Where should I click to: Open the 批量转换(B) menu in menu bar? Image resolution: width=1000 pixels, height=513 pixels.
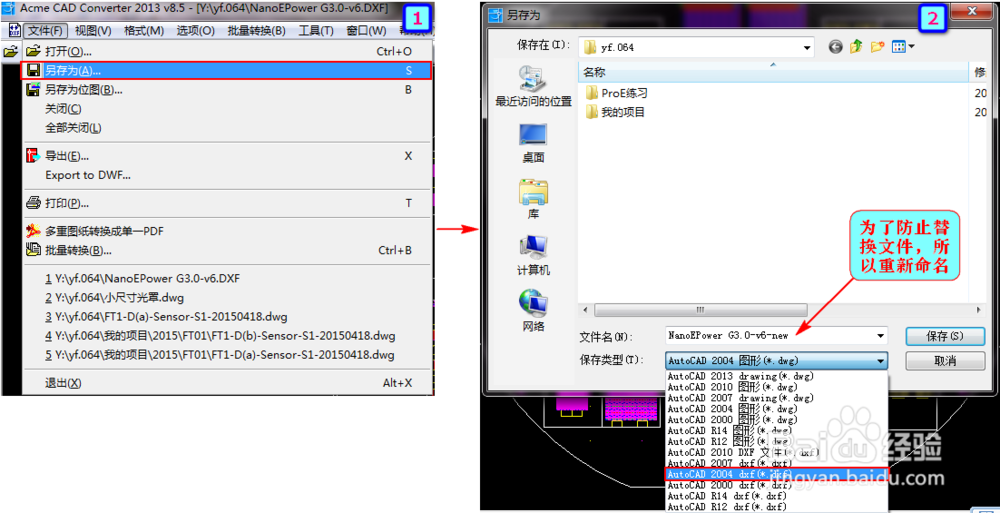[256, 31]
